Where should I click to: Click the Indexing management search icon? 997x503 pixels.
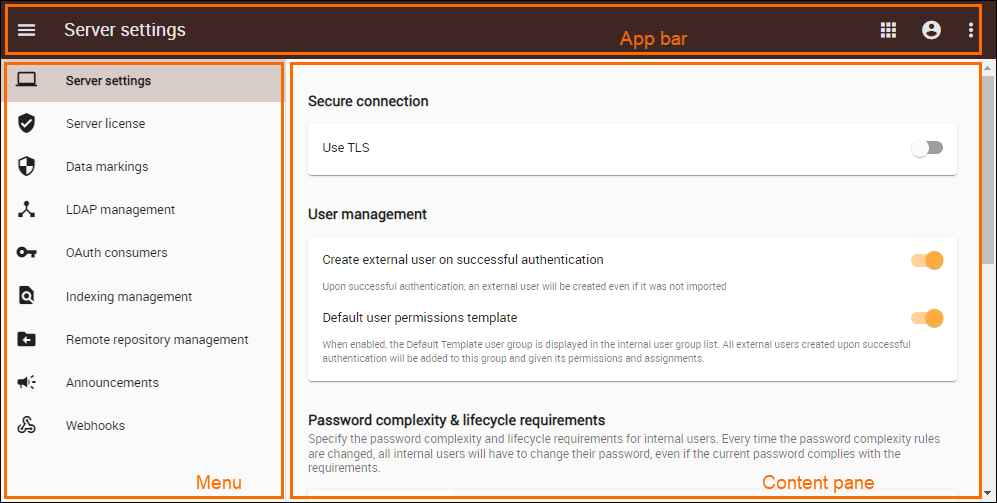click(27, 296)
